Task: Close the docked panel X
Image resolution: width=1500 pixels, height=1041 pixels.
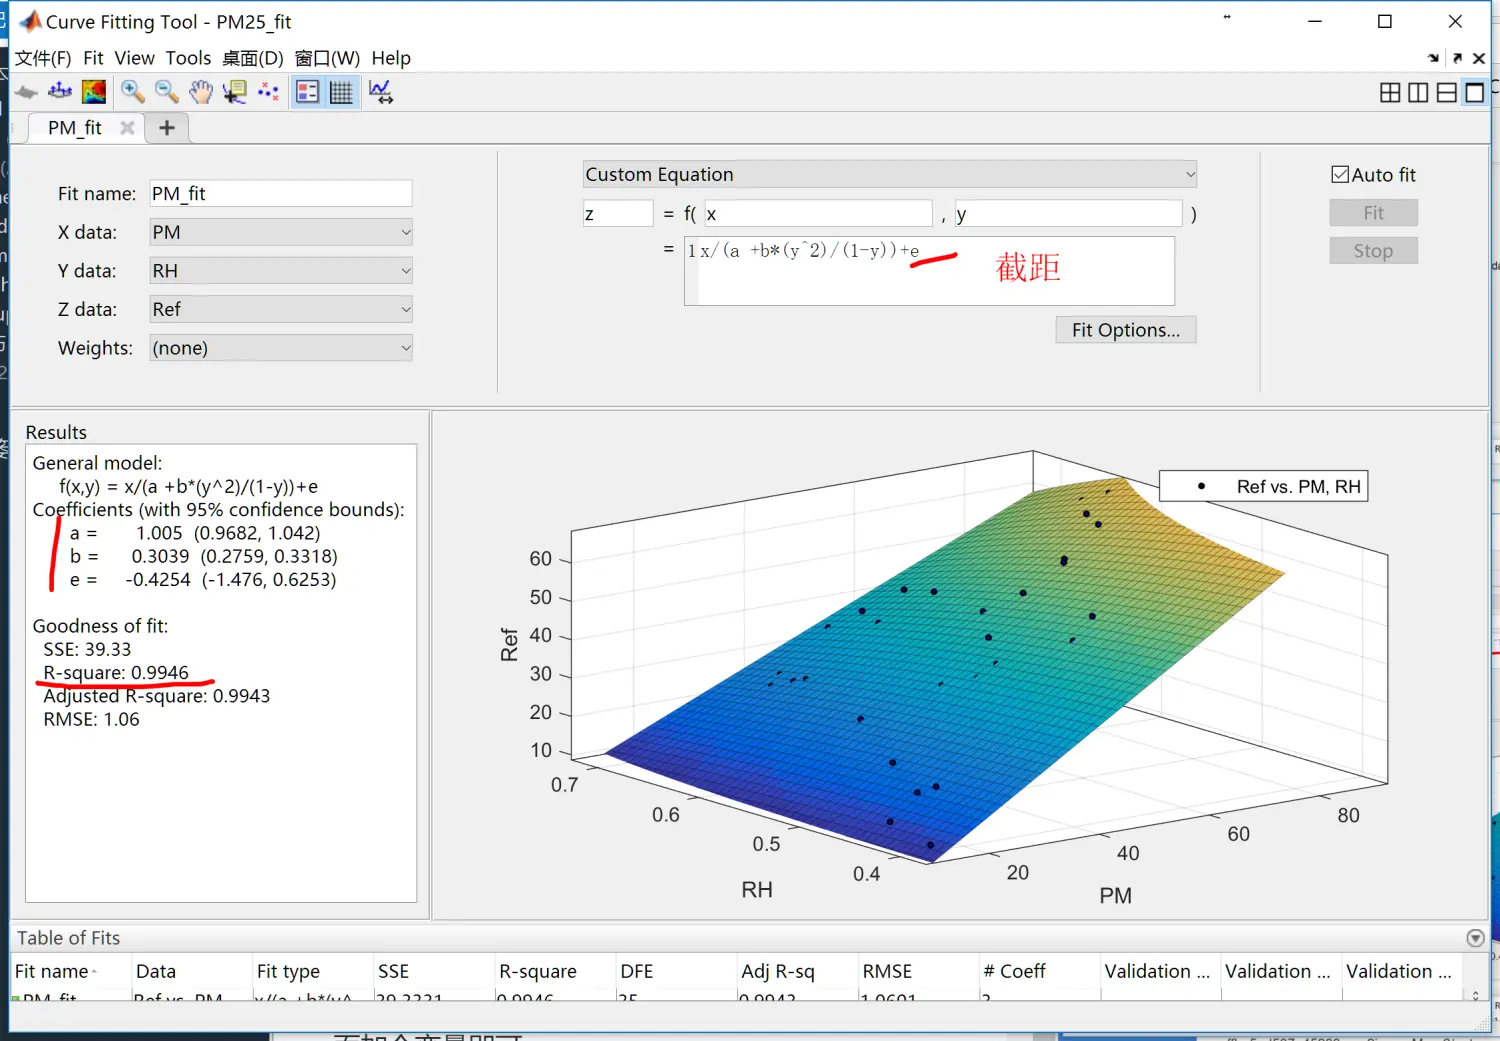Action: click(1479, 58)
